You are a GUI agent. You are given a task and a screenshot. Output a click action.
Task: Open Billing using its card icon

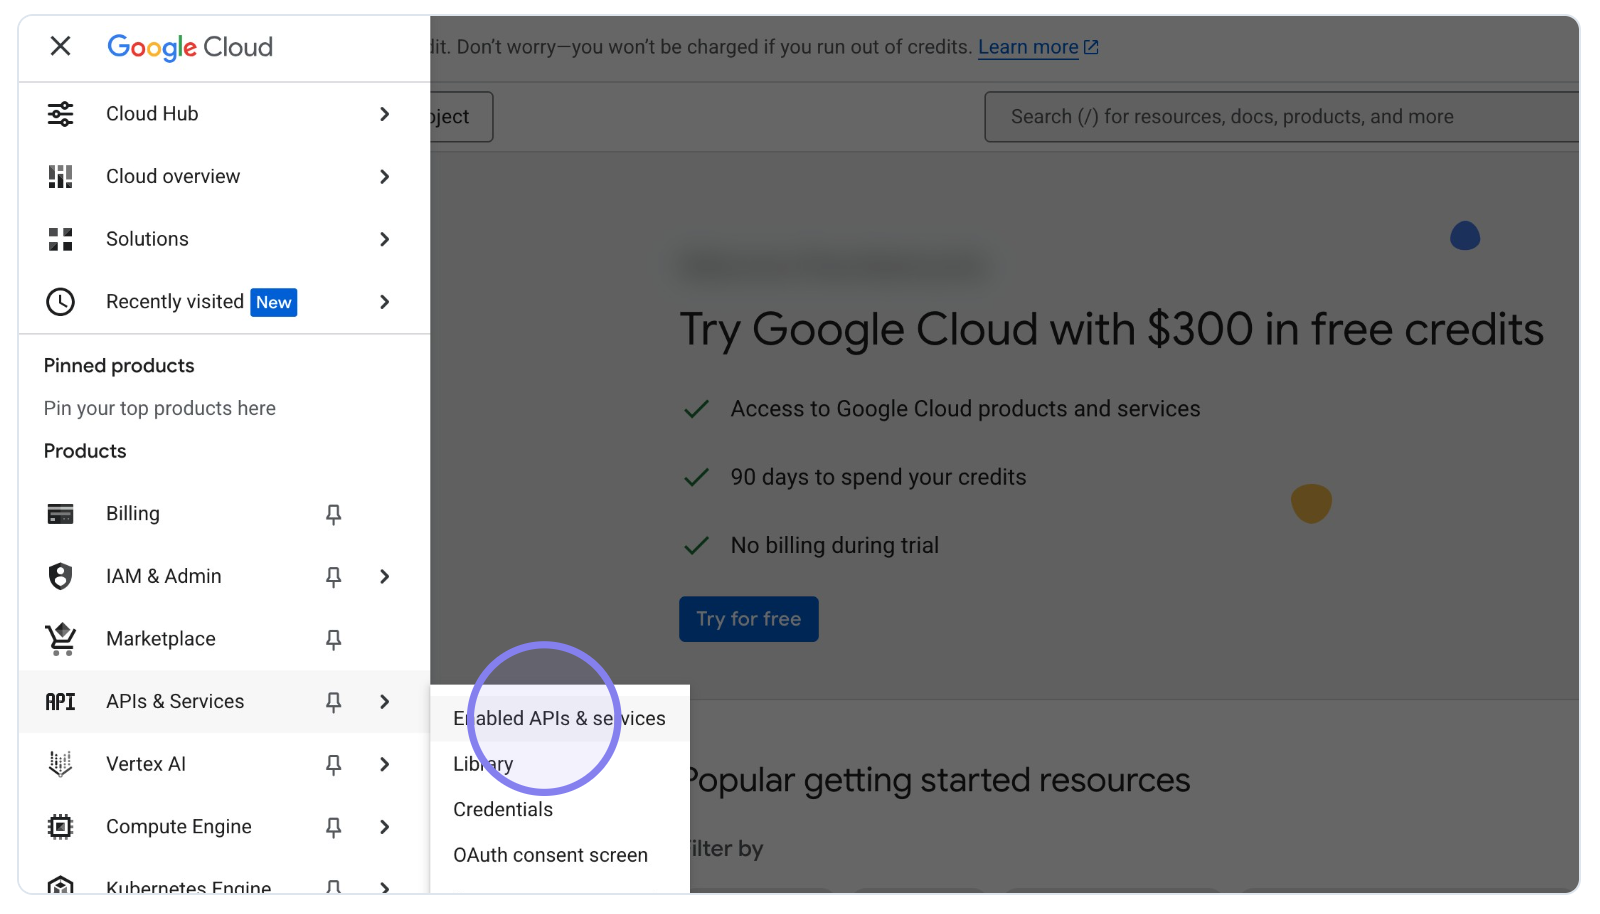pos(60,513)
